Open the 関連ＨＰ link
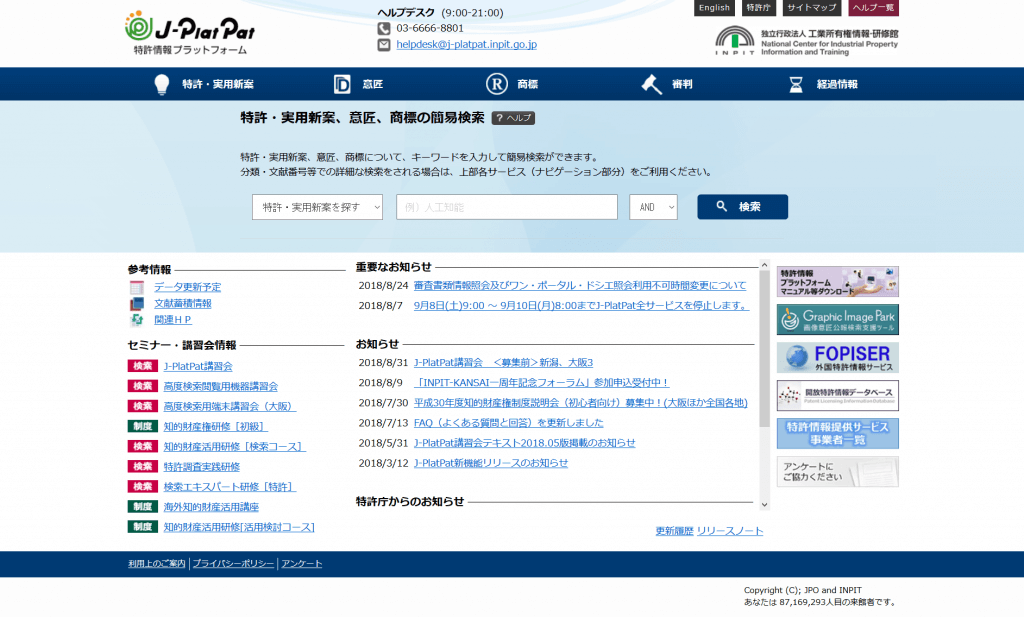Screen dimensions: 1024x617 click(173, 320)
